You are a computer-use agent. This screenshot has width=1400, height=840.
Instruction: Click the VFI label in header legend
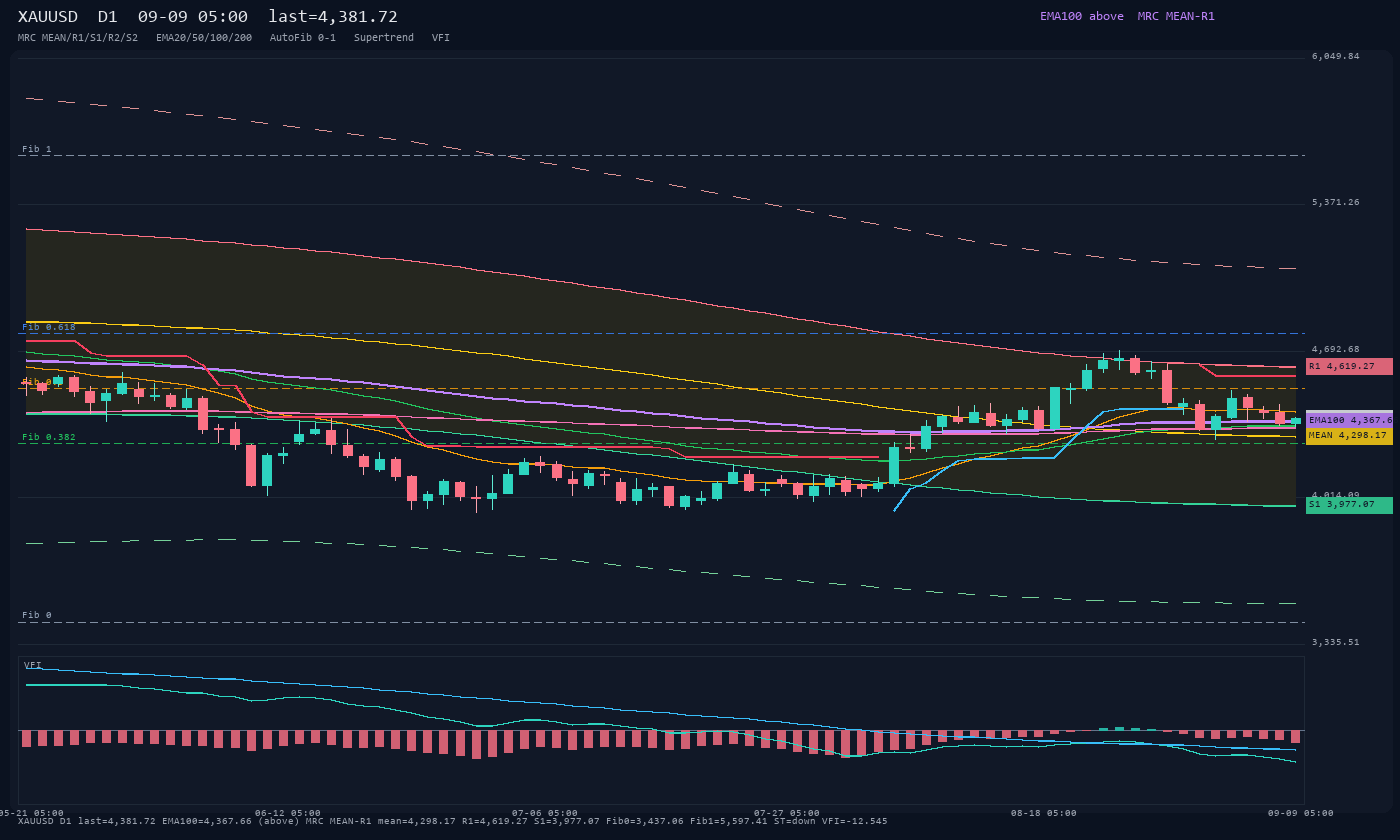click(441, 38)
